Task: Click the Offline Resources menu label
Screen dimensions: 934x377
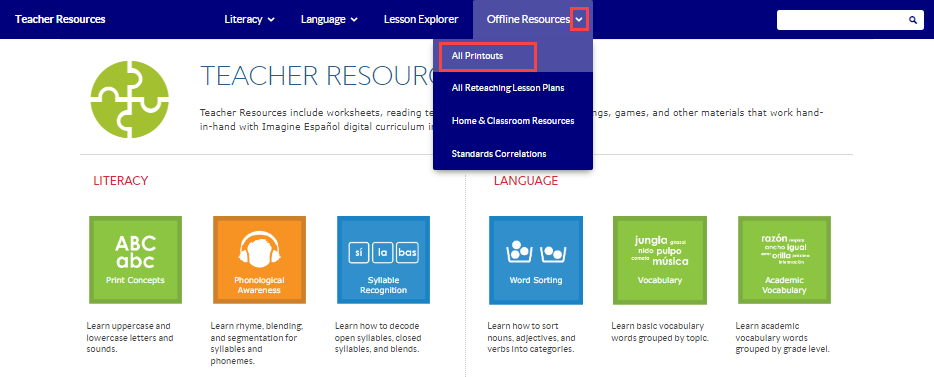Action: (528, 19)
